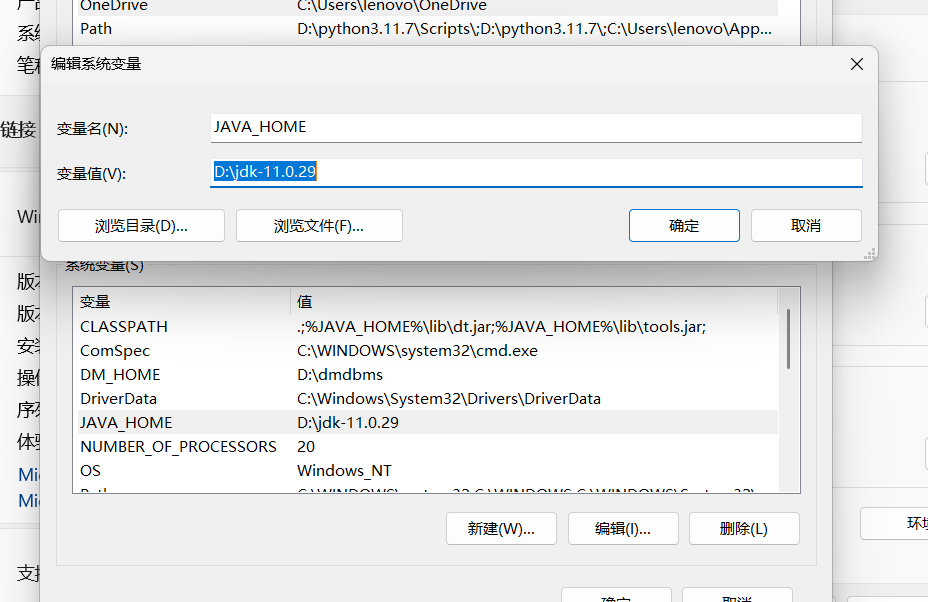The width and height of the screenshot is (928, 602).
Task: Select the user Path variable row
Action: (428, 28)
